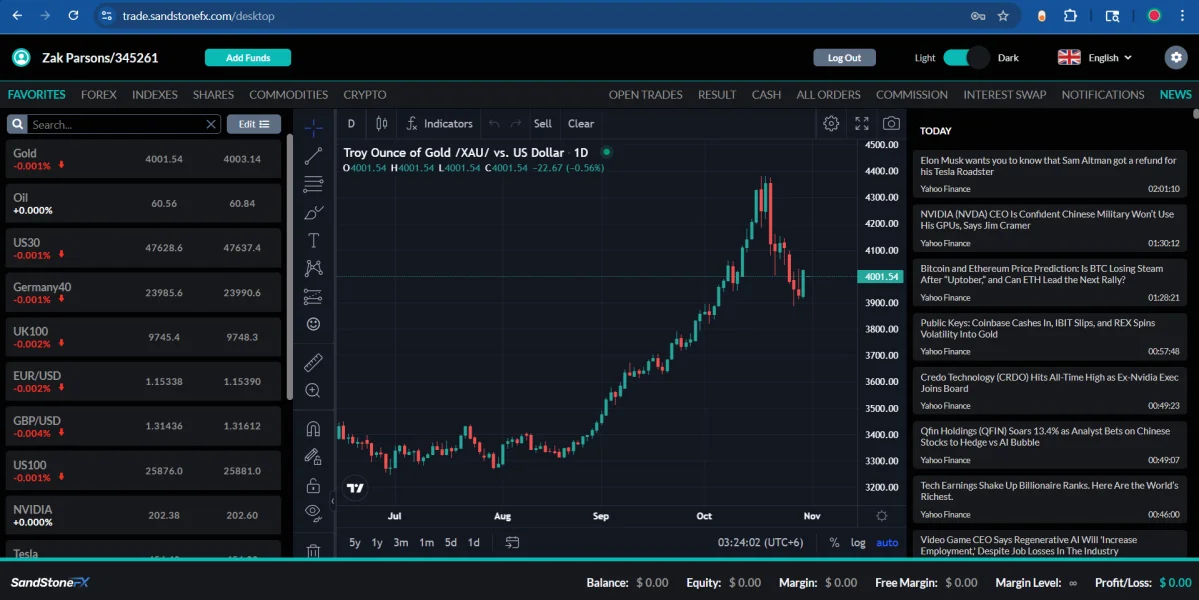Open the candlestick chart style selector
Viewport: 1199px width, 600px height.
[x=381, y=124]
